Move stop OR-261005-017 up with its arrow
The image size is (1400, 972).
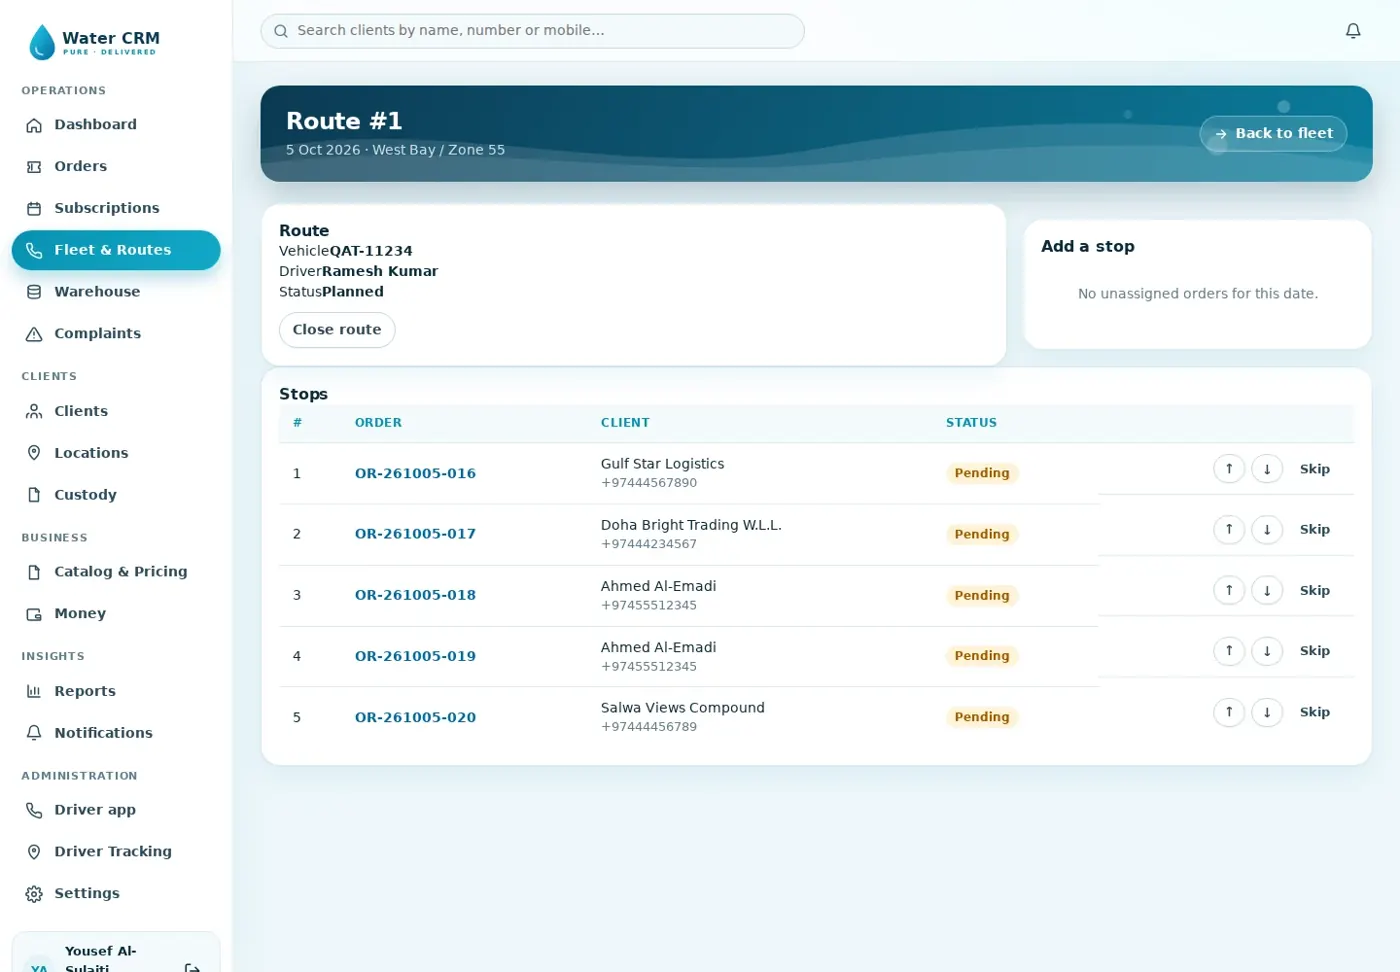1229,529
